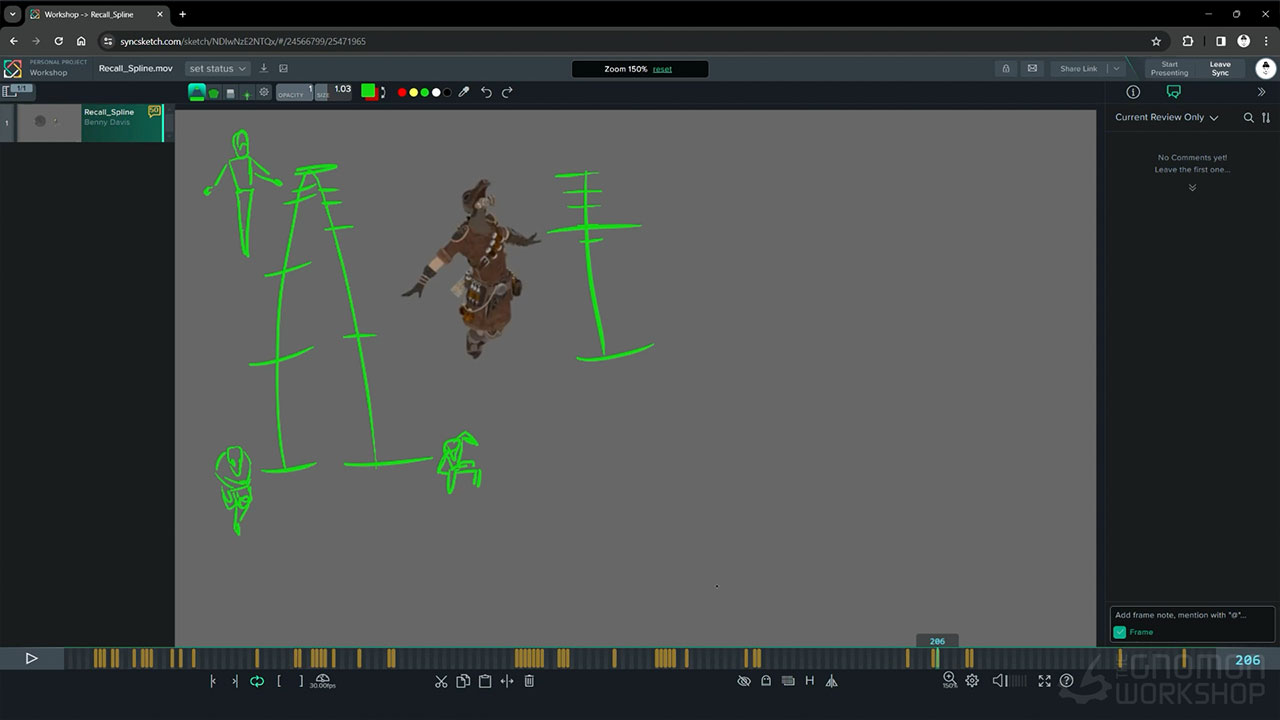Select the eyedropper color picker tool
This screenshot has width=1280, height=720.
[464, 92]
